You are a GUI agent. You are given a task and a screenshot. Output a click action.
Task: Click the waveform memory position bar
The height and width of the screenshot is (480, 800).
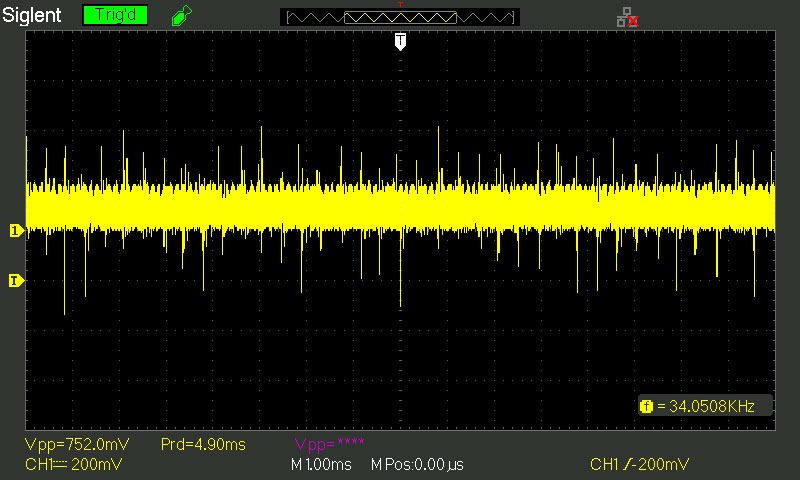point(400,17)
